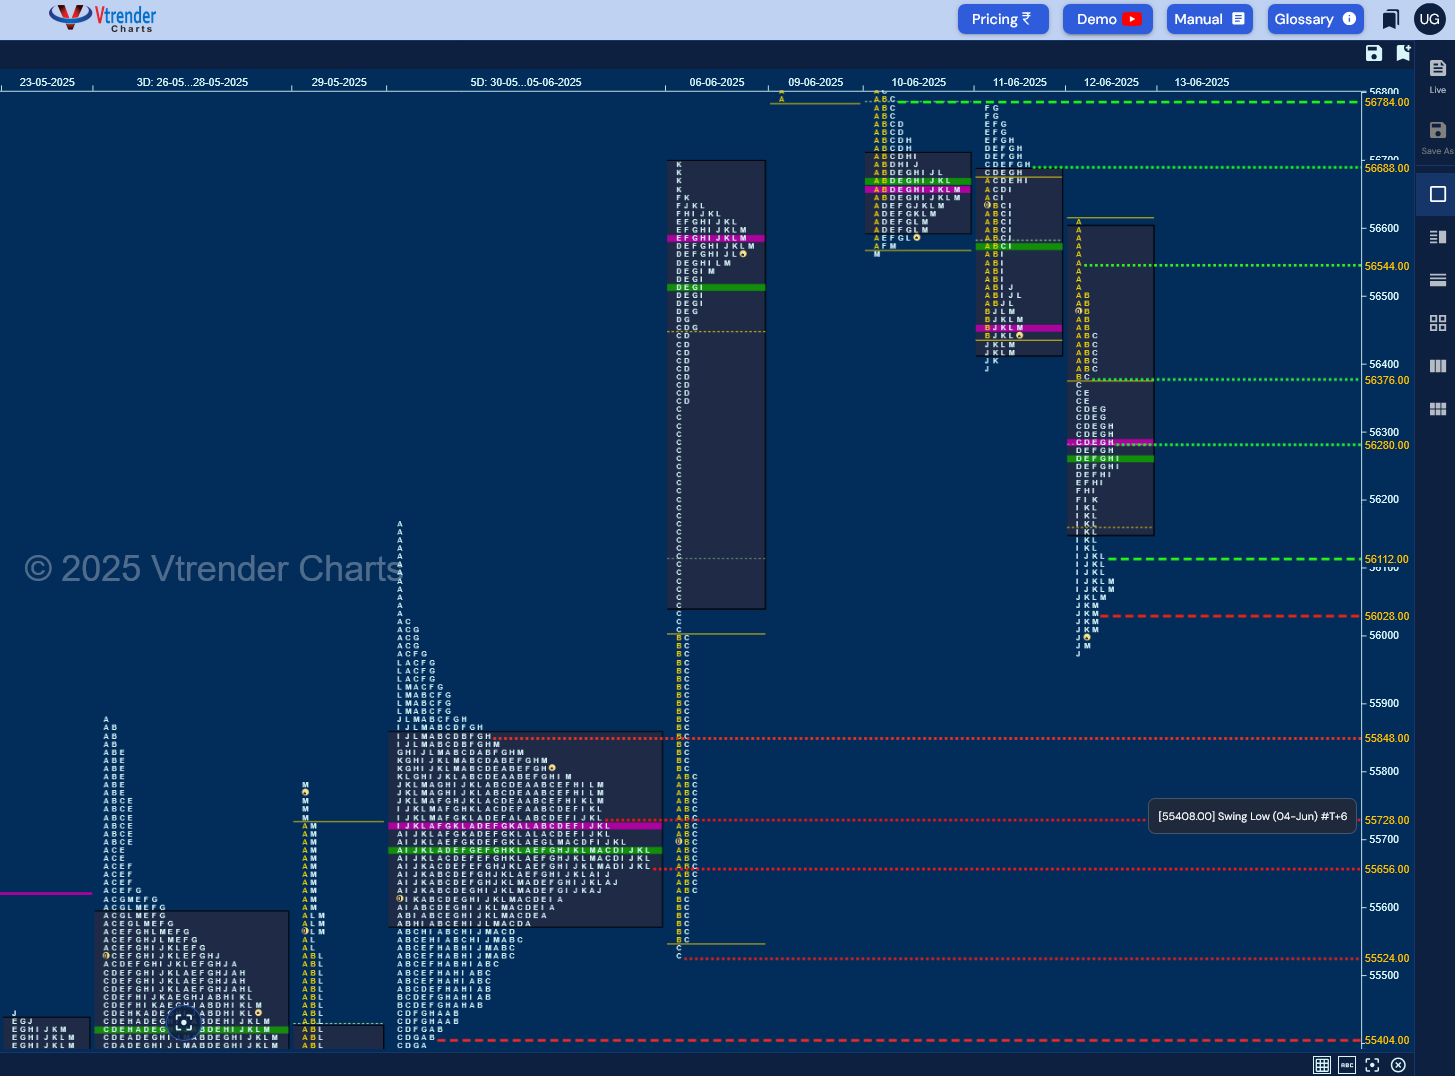This screenshot has height=1076, width=1455.
Task: Open the bookmarks icon in header
Action: point(1390,19)
